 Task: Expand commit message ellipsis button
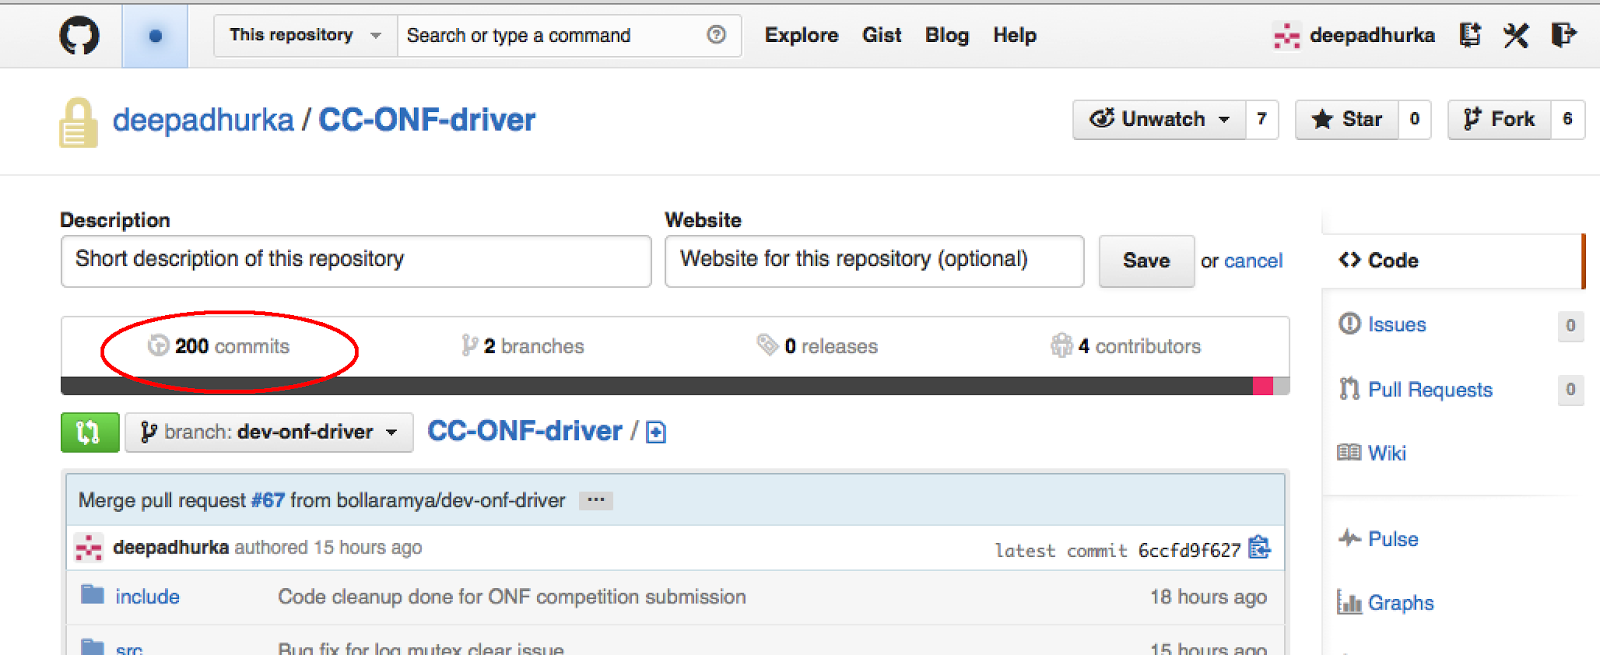pos(596,500)
